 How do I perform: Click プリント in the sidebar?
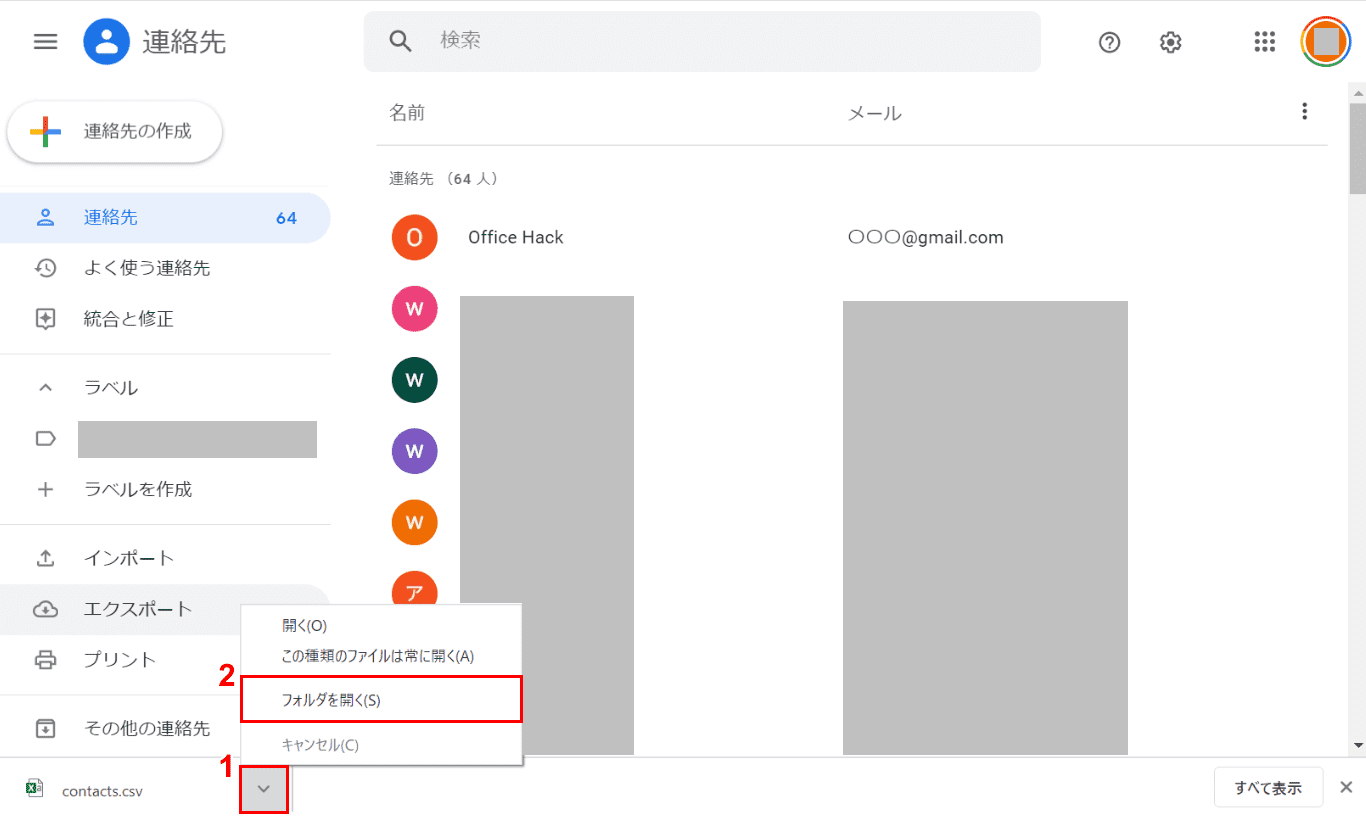click(120, 659)
